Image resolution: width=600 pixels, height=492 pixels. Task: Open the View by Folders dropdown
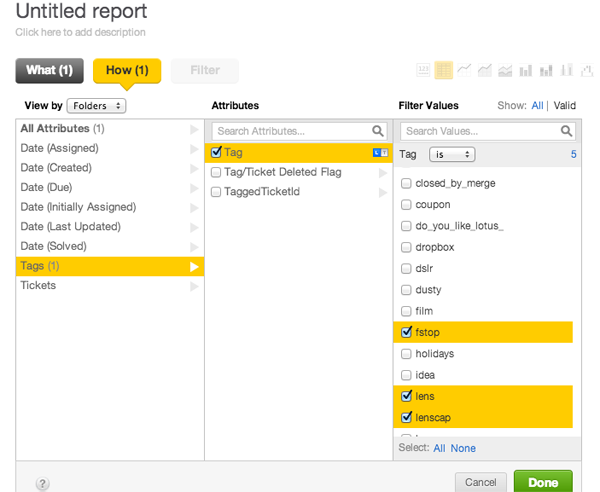pyautogui.click(x=96, y=106)
